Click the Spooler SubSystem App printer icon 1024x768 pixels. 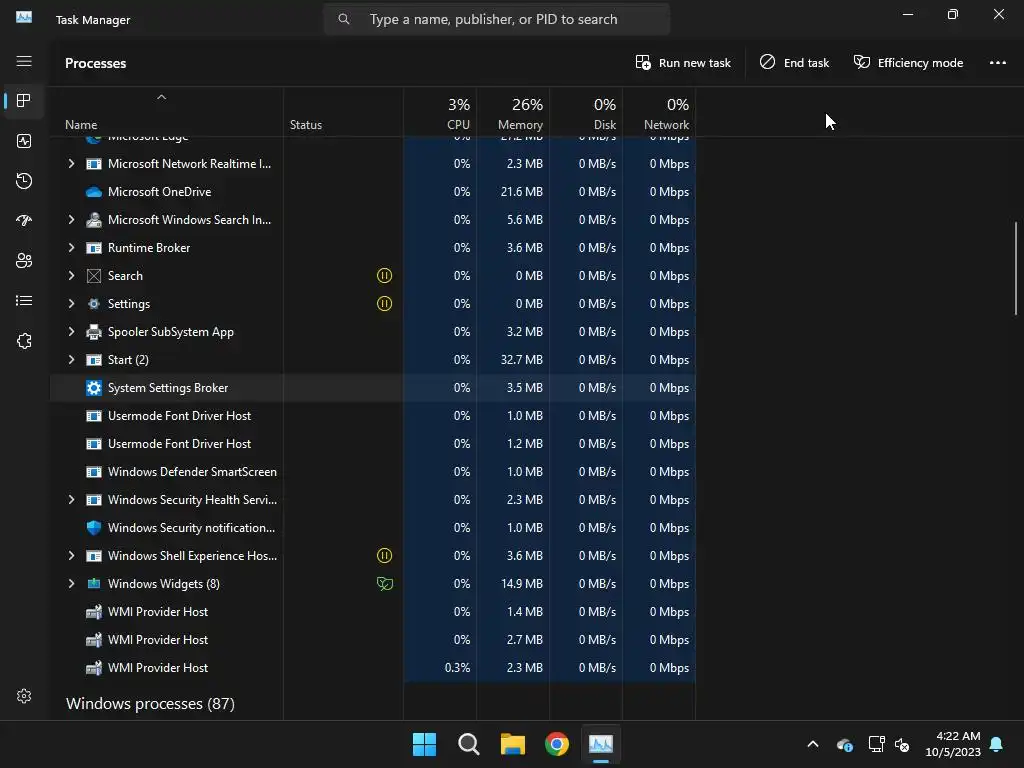[x=94, y=332]
